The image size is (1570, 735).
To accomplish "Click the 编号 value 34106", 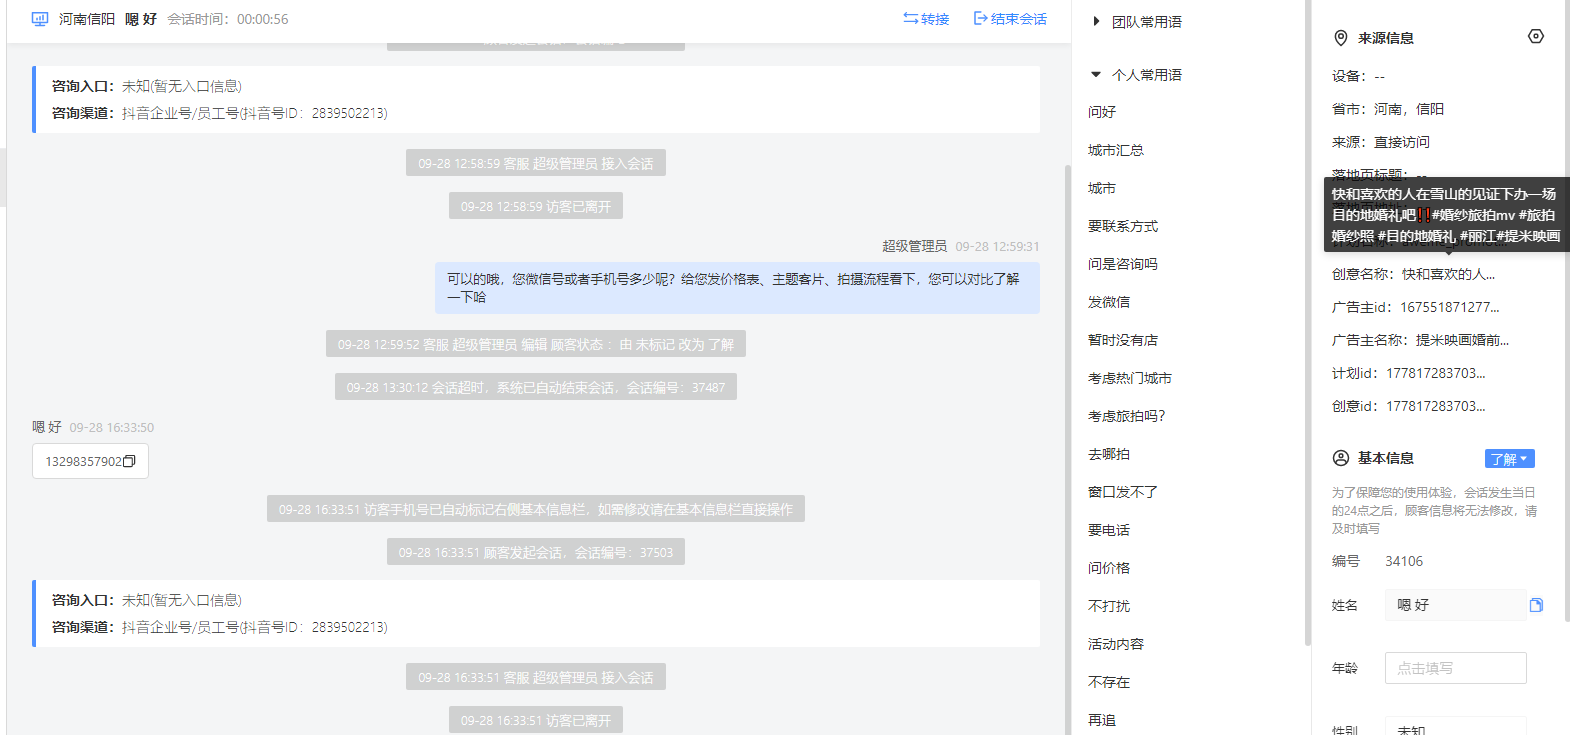I will (1404, 561).
